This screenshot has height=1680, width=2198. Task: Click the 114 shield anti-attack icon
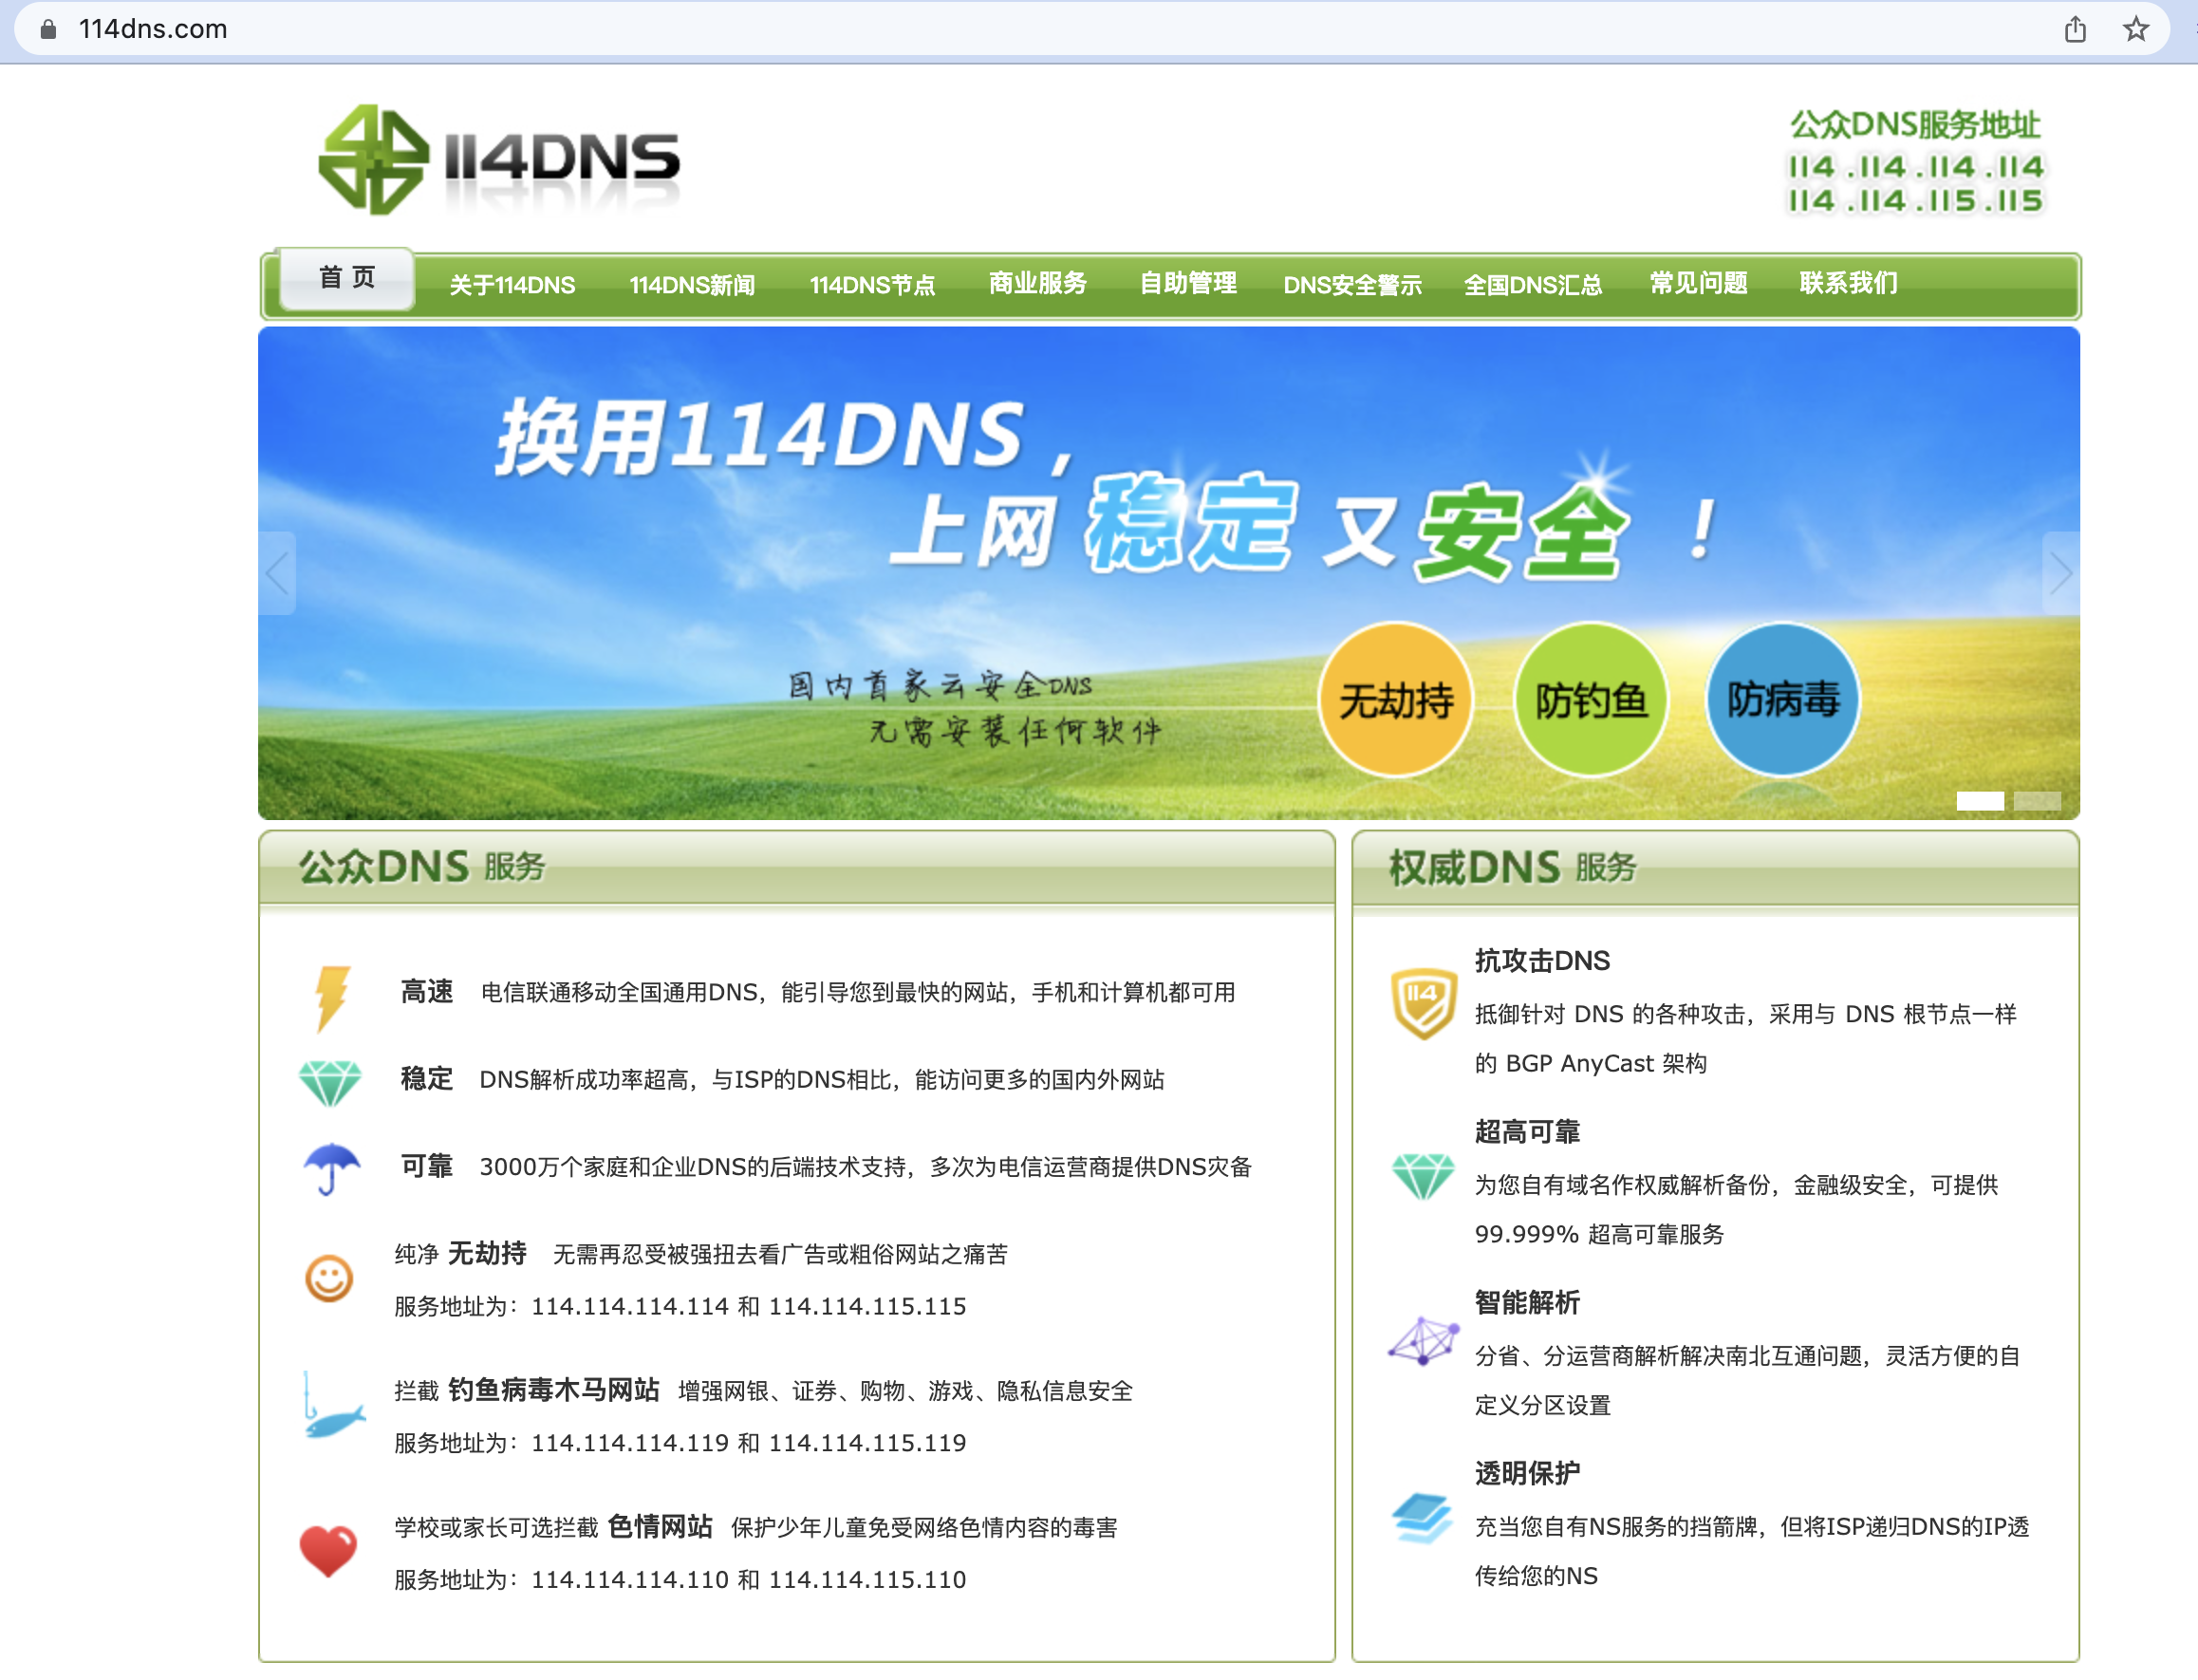point(1422,1003)
